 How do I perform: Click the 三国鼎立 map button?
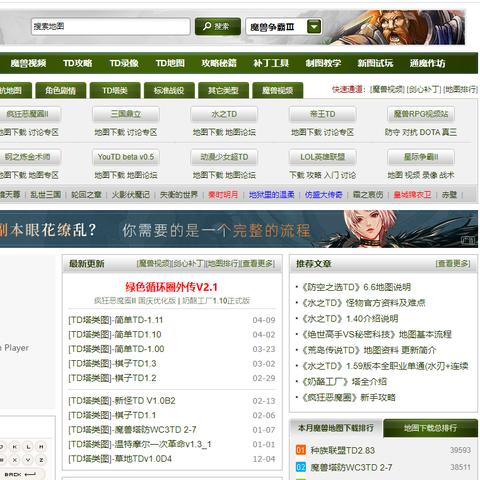(126, 114)
